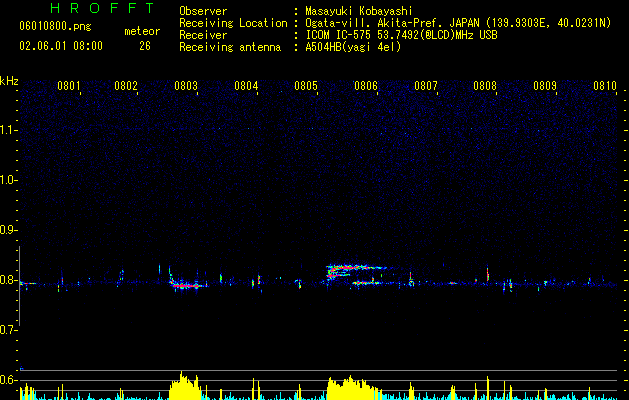Viewport: 629px width, 400px height.
Task: Click the meteor count value 26
Action: [145, 46]
